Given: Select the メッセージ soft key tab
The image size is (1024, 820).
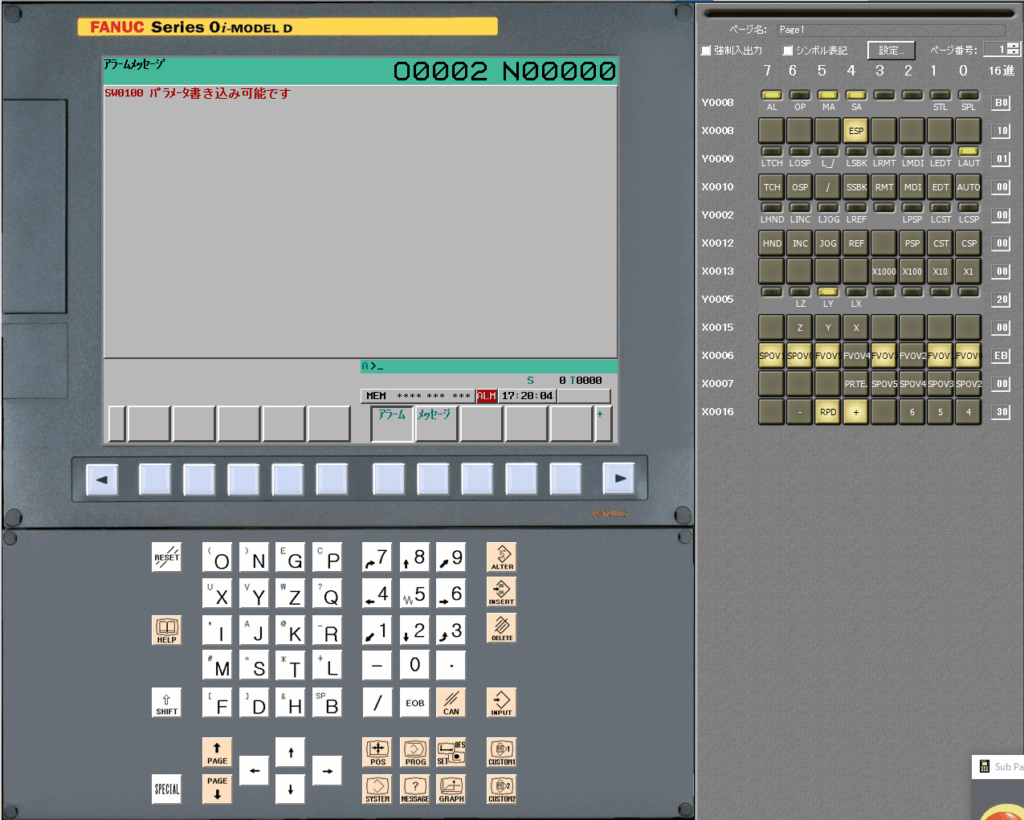Looking at the screenshot, I should pos(436,424).
